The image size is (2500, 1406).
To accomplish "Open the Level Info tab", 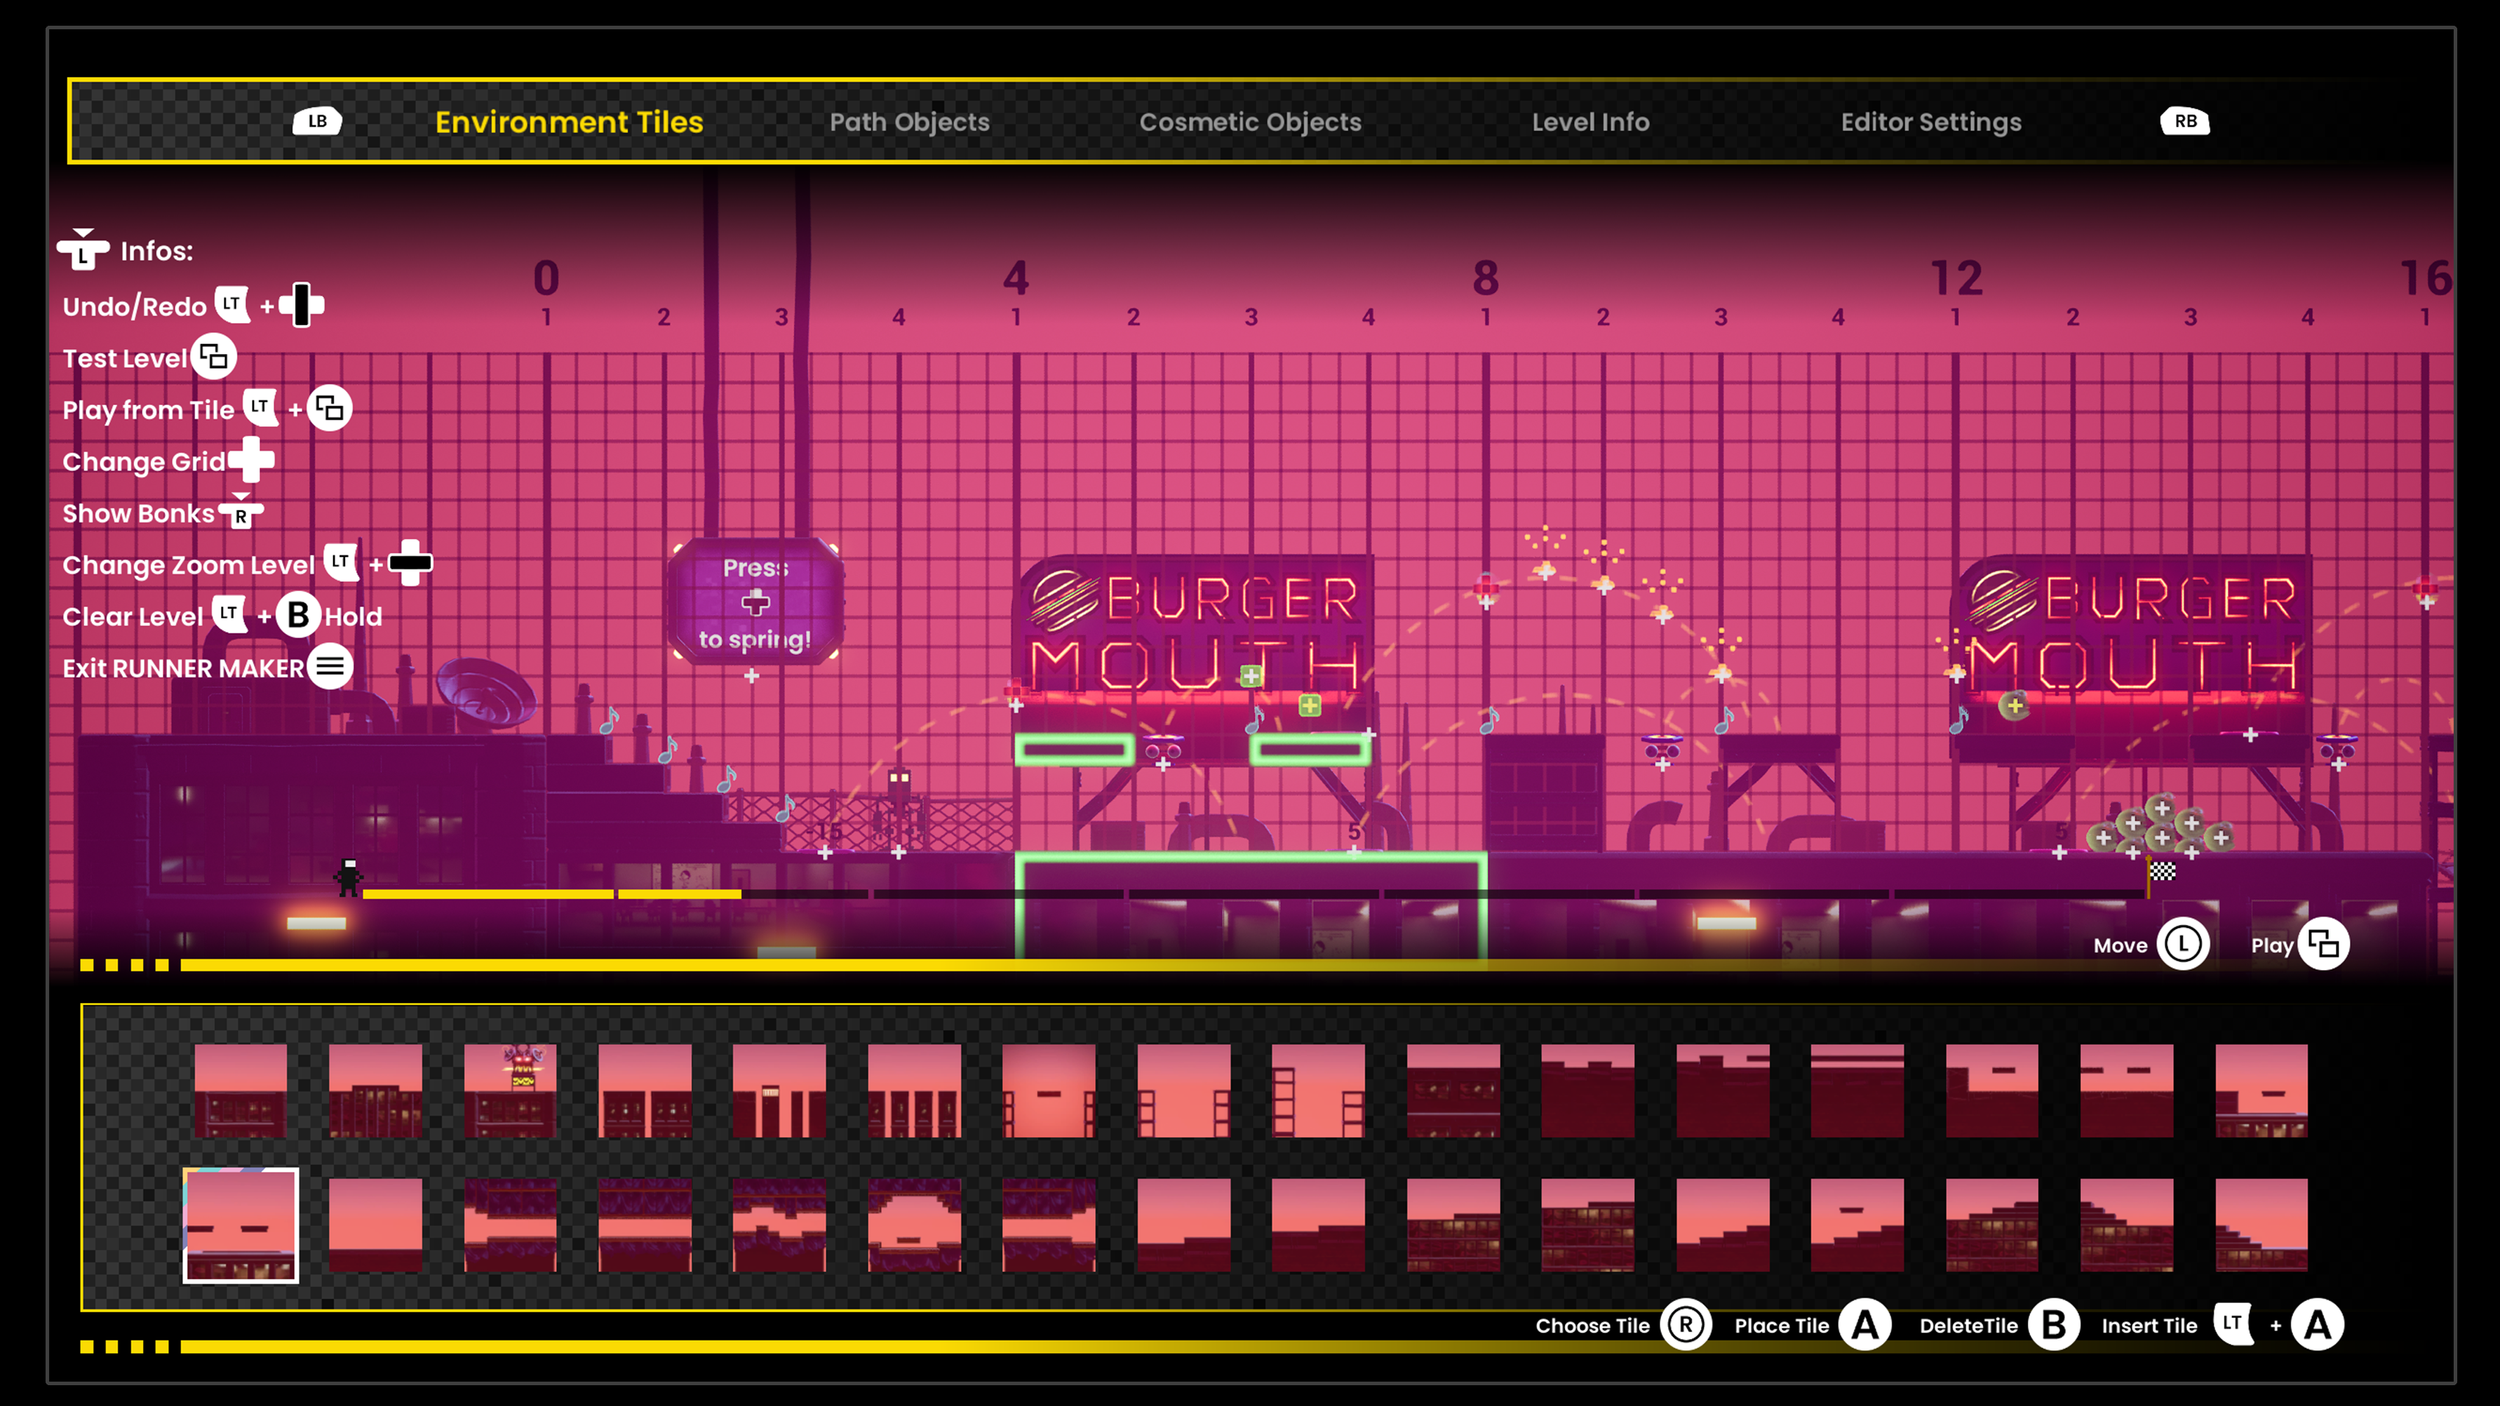I will (1590, 122).
